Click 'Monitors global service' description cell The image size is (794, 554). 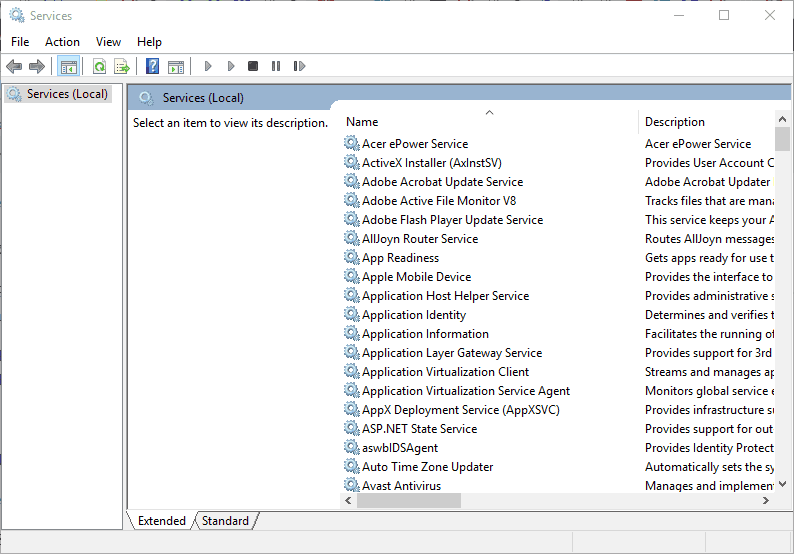709,391
